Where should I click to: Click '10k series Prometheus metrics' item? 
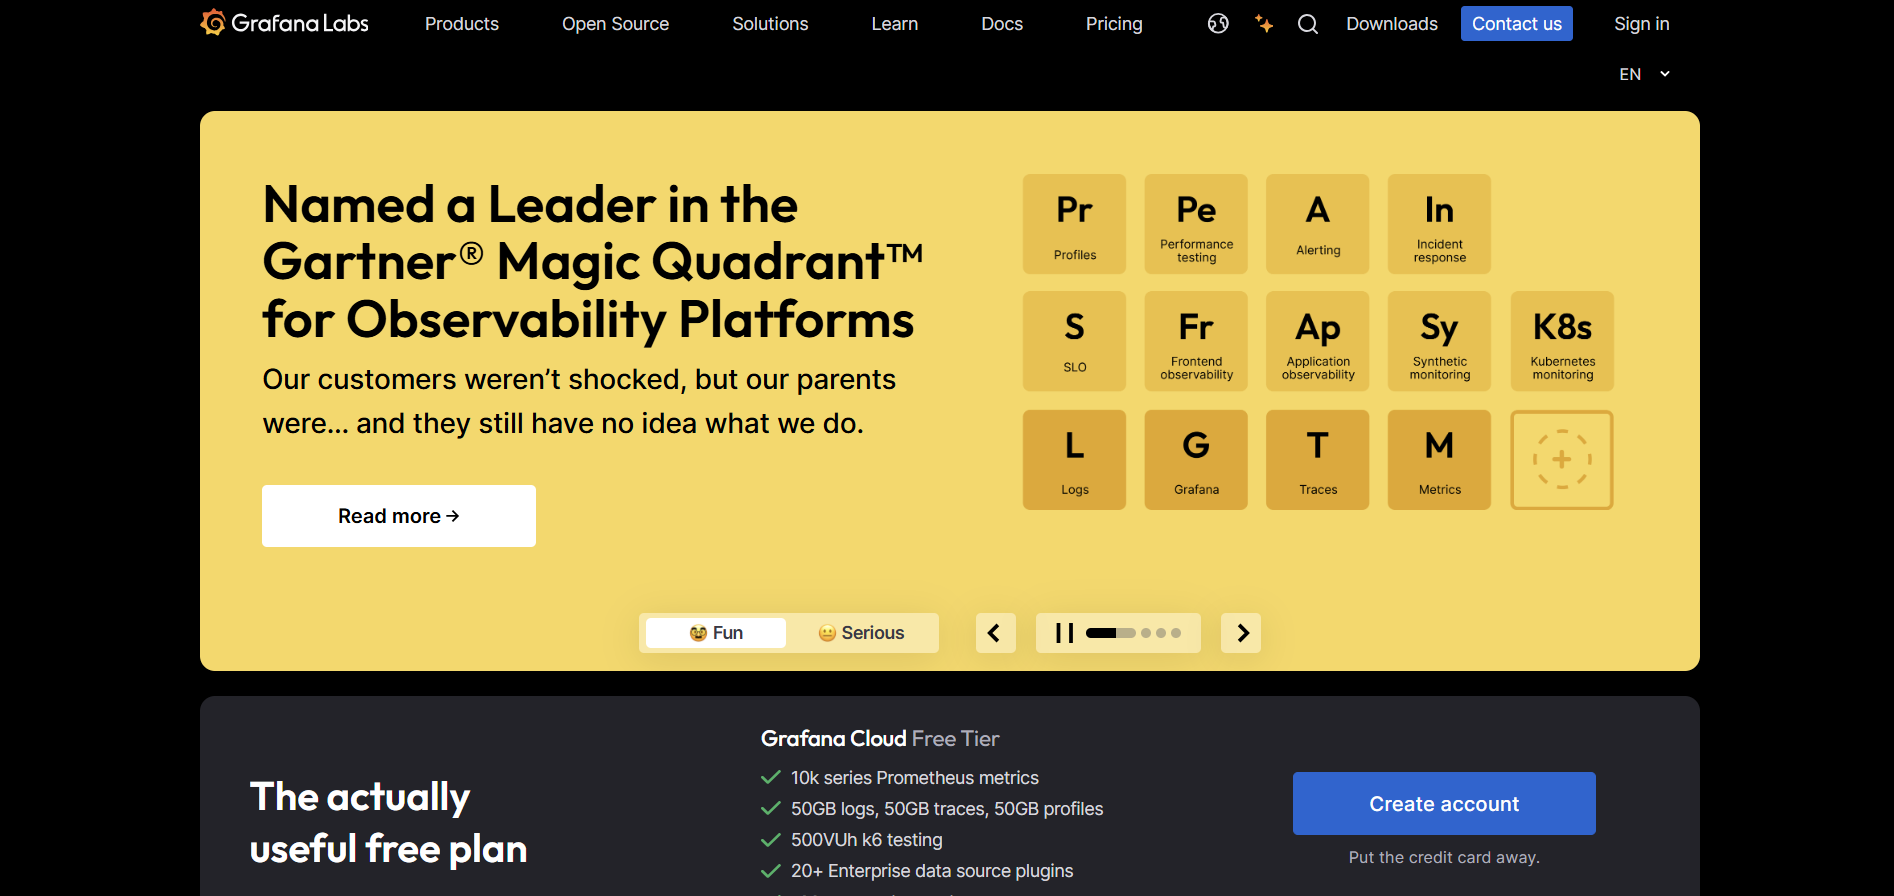[x=914, y=778]
